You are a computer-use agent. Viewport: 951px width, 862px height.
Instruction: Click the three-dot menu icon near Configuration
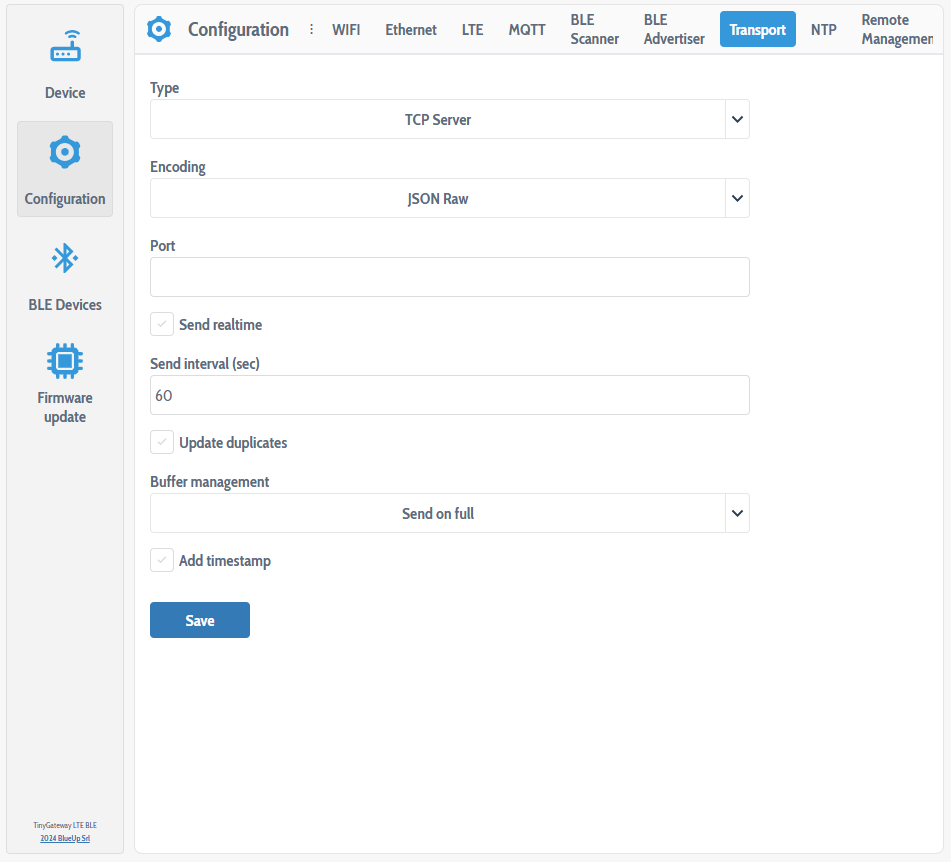(311, 30)
